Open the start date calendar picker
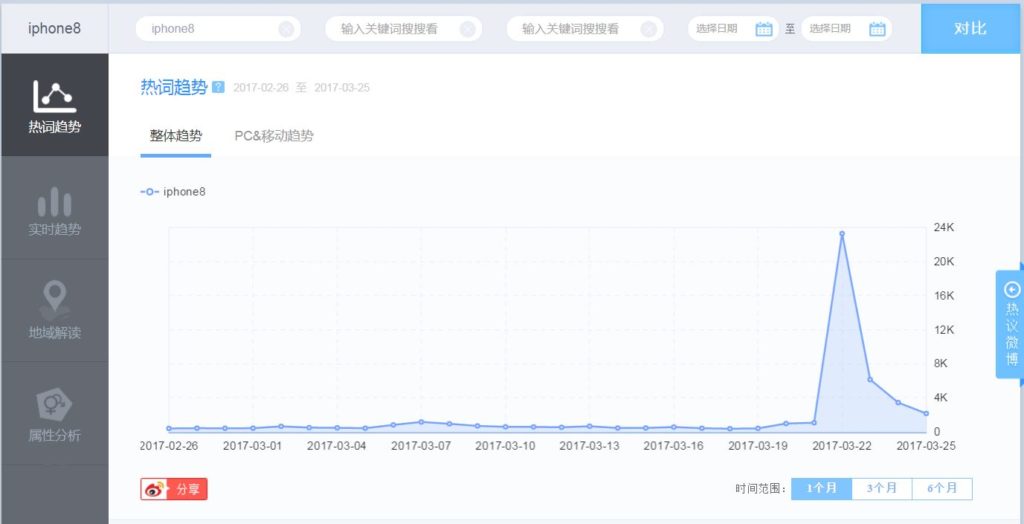 tap(763, 29)
